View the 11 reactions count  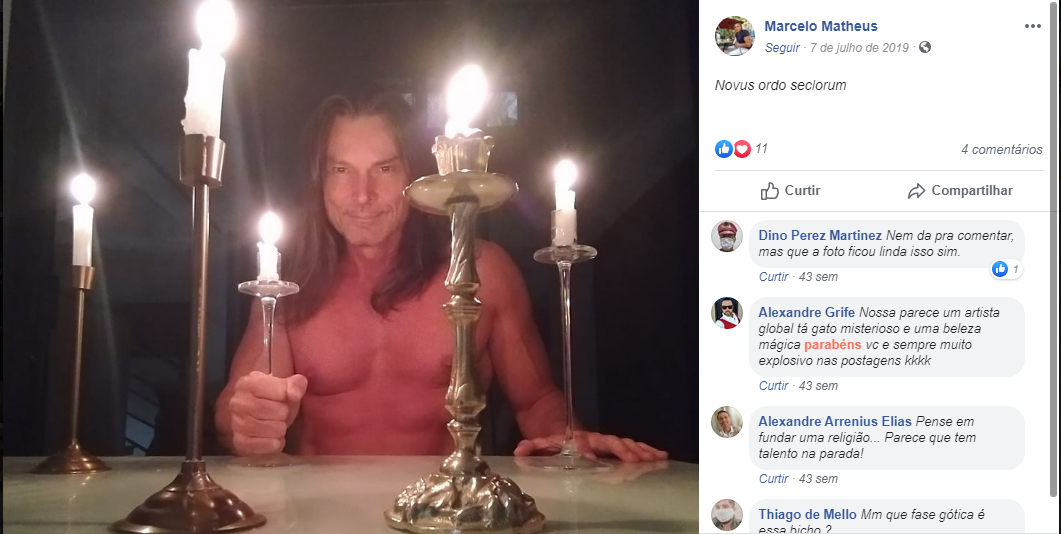(761, 149)
